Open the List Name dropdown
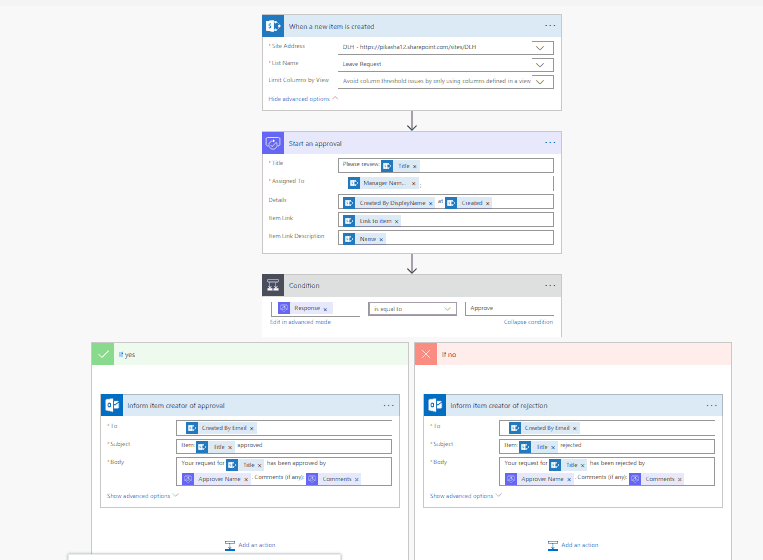The height and width of the screenshot is (560, 763). 540,65
